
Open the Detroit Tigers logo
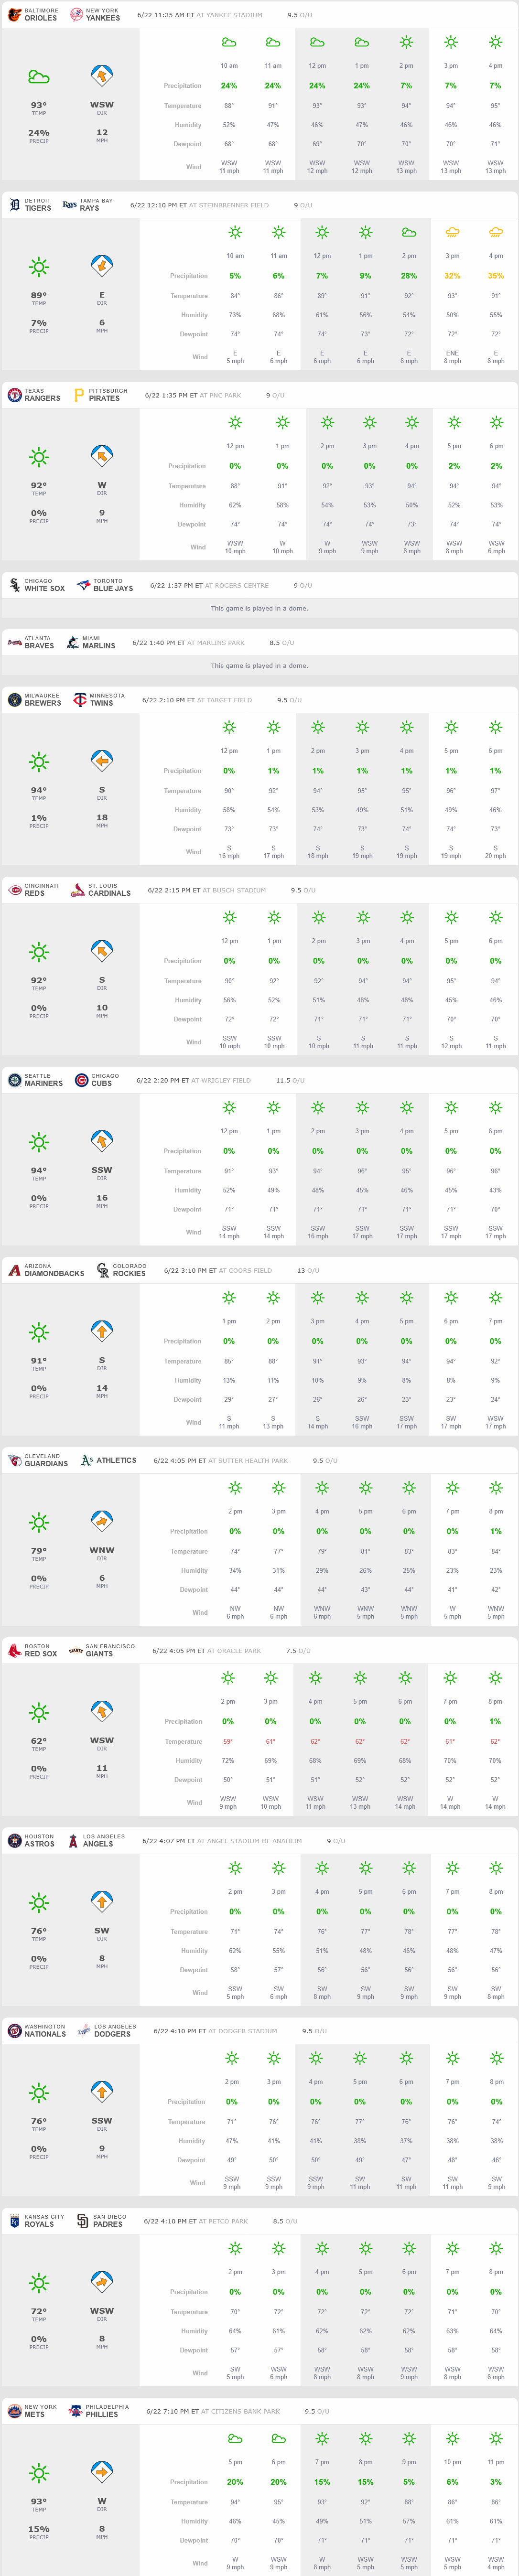pyautogui.click(x=14, y=205)
